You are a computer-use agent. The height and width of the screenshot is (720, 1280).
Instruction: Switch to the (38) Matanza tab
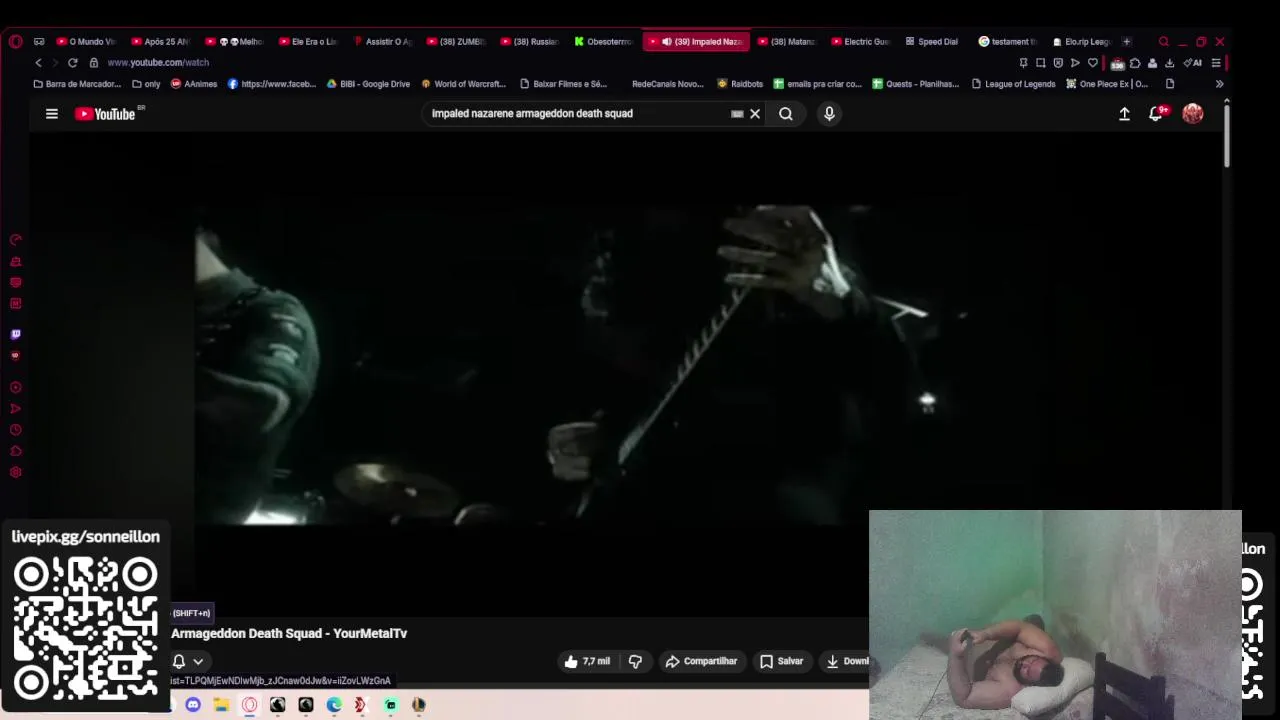[787, 42]
